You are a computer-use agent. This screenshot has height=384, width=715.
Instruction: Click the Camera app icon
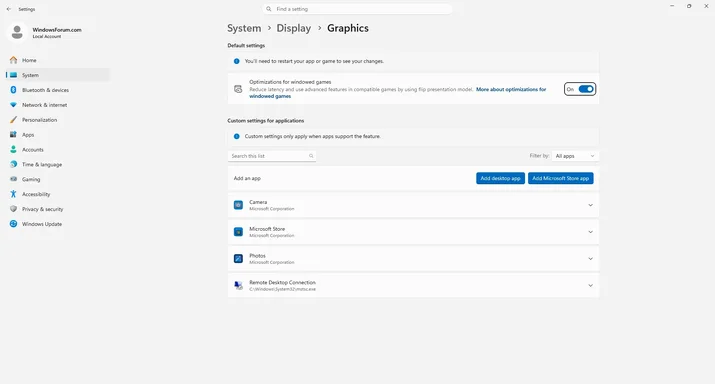point(238,205)
